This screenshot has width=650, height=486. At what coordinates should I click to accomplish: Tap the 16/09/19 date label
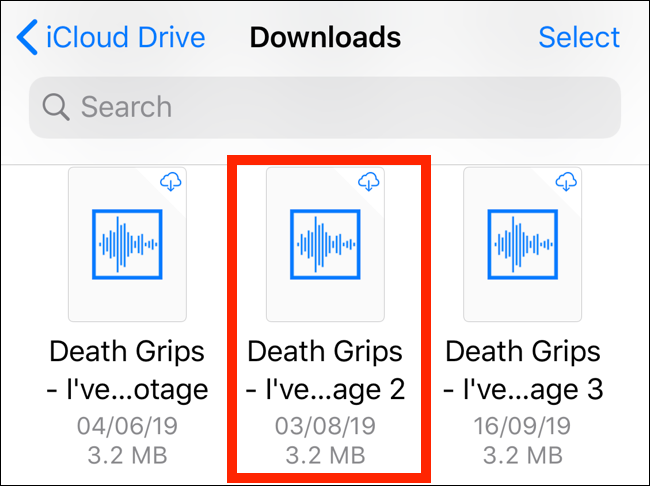pos(523,424)
